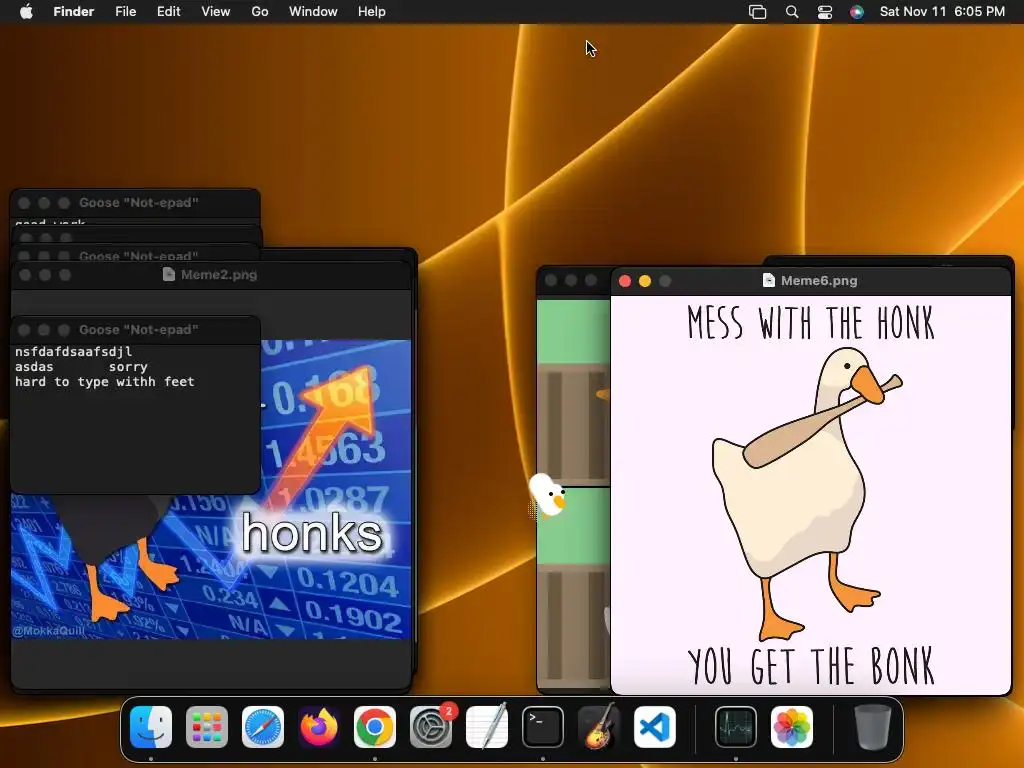1024x768 pixels.
Task: Open the View menu
Action: click(x=216, y=12)
